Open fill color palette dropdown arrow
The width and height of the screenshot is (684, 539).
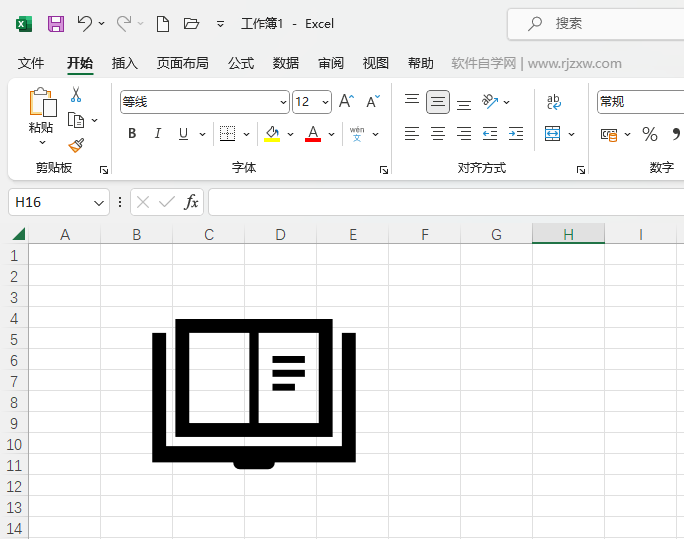click(291, 134)
